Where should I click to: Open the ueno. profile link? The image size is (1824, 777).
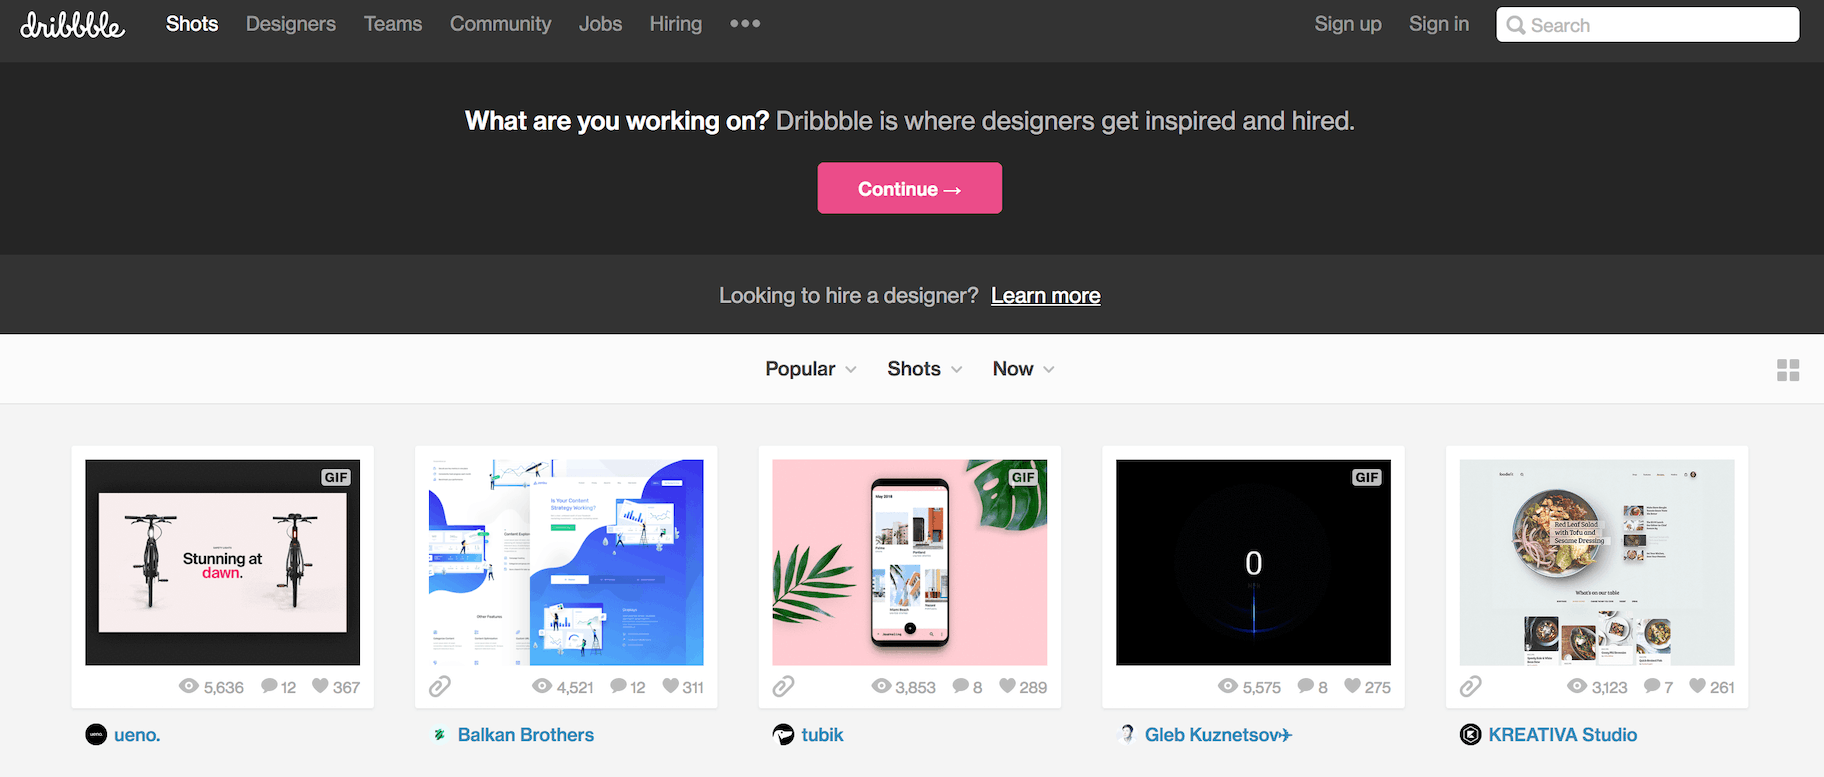tap(137, 735)
